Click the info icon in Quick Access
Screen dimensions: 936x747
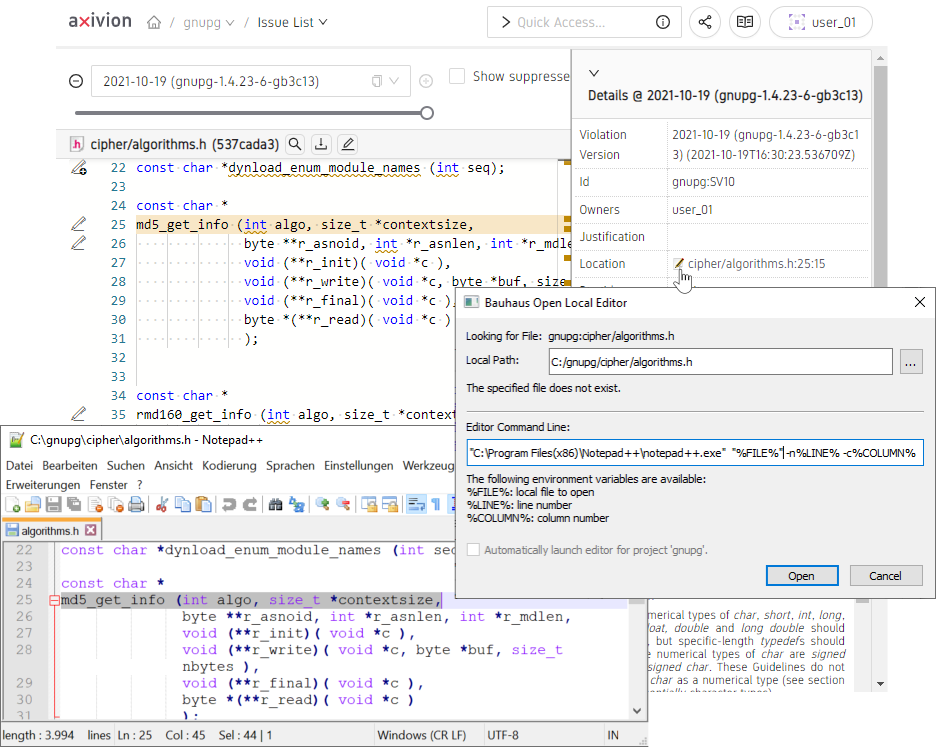[663, 23]
